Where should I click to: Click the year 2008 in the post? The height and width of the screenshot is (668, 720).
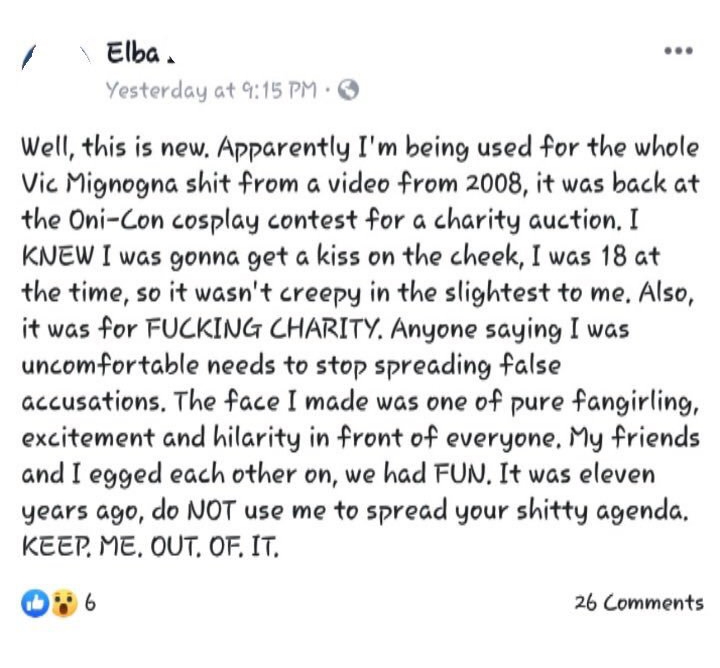tap(493, 184)
